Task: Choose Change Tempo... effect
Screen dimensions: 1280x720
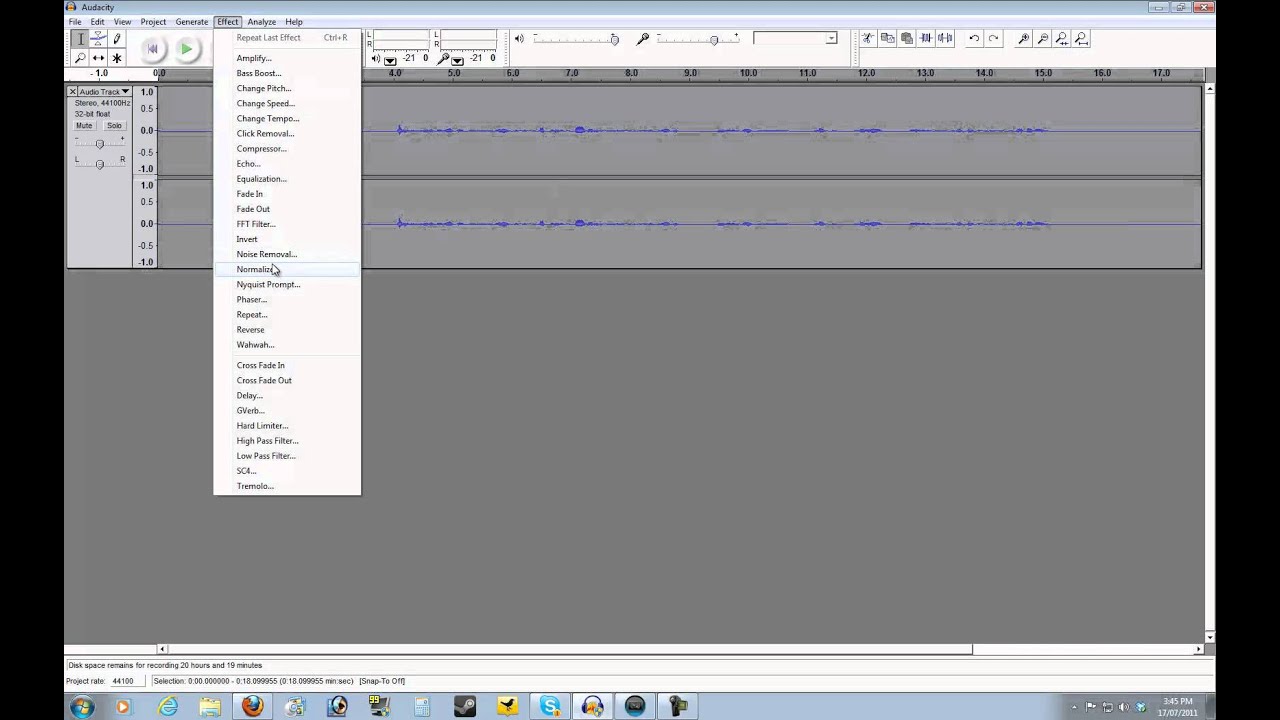Action: 287,118
